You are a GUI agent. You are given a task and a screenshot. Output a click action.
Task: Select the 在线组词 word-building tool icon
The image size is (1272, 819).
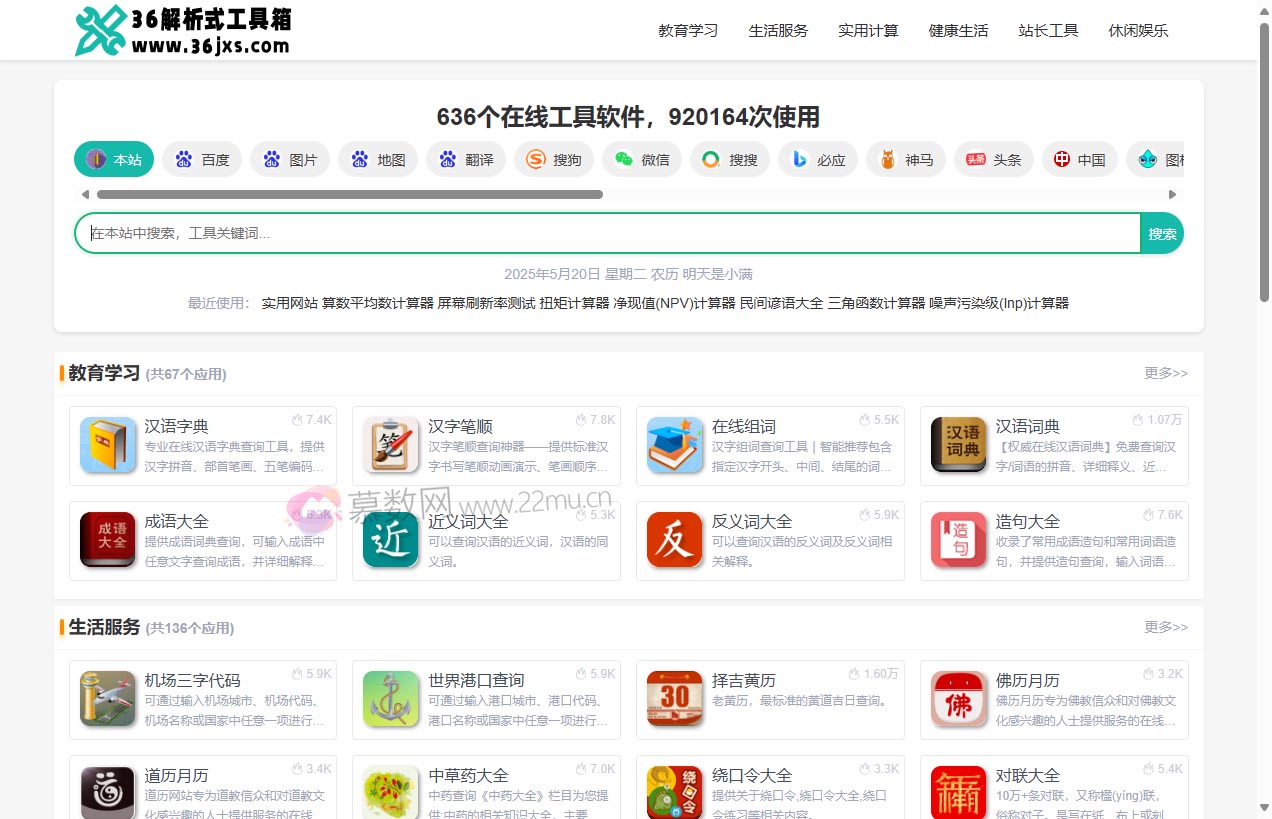tap(674, 446)
